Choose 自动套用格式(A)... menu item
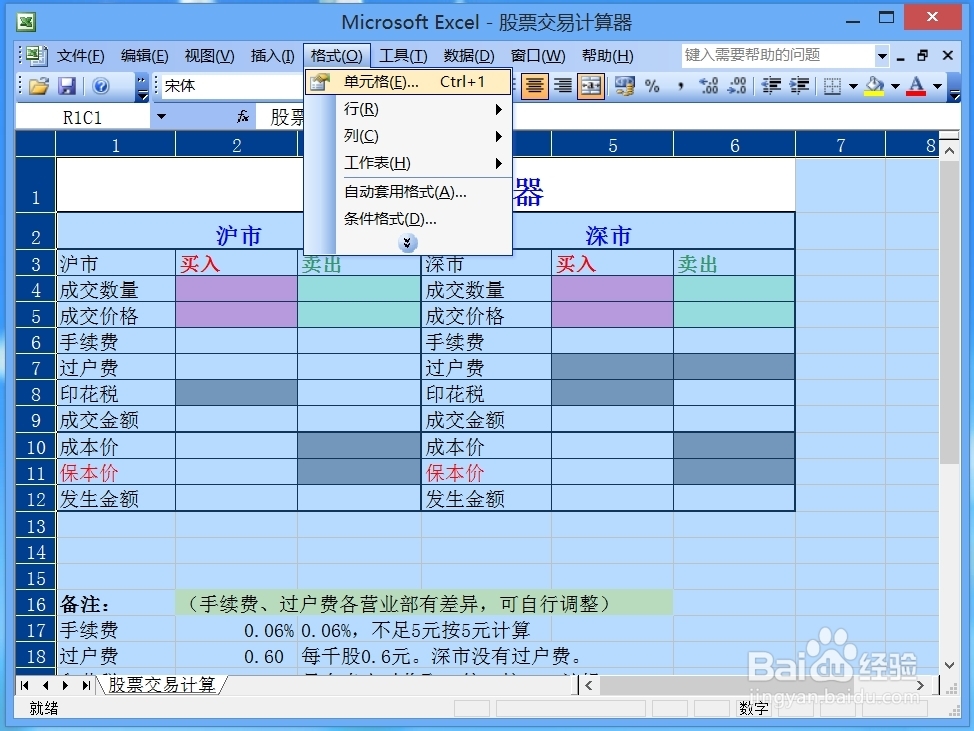The width and height of the screenshot is (974, 731). click(408, 192)
